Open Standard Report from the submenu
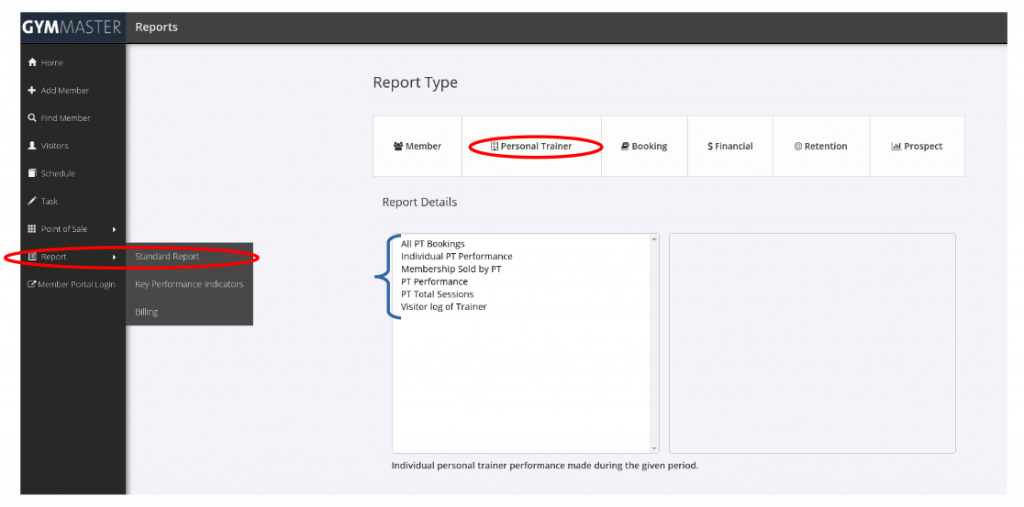This screenshot has height=507, width=1024. 167,257
